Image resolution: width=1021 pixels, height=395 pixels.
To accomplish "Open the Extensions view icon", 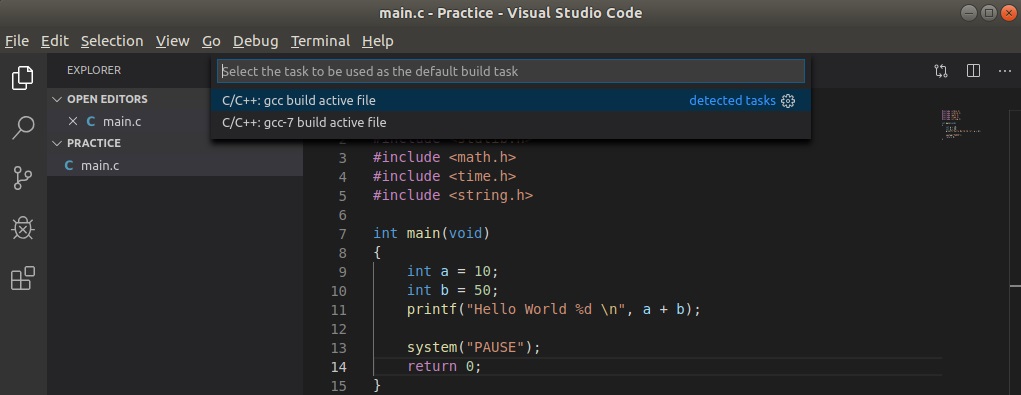I will click(23, 278).
